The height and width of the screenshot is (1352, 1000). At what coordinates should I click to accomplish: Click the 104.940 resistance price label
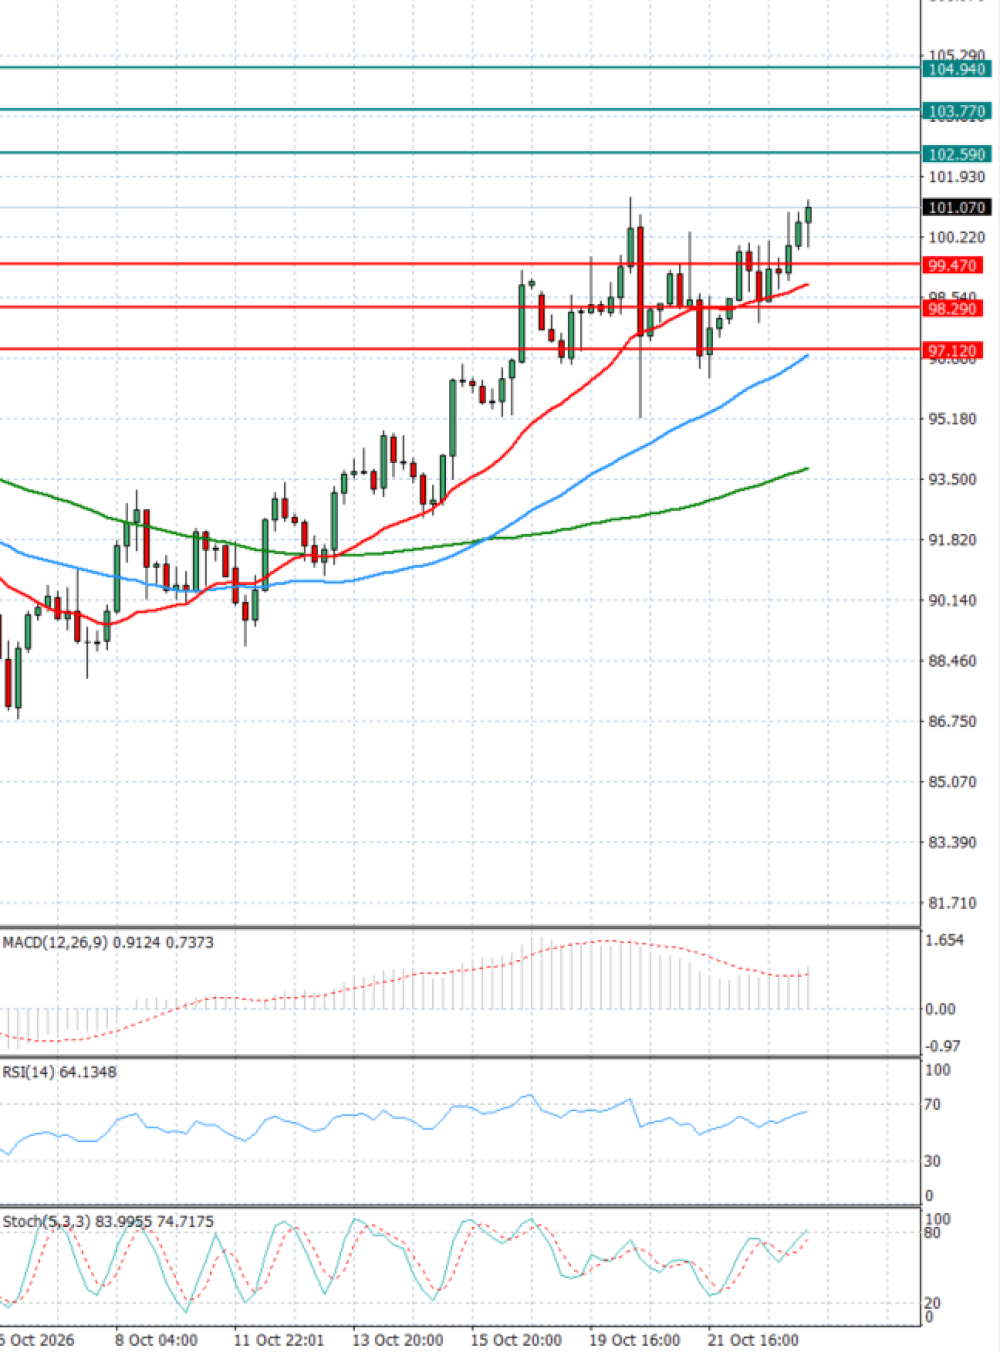(x=957, y=69)
